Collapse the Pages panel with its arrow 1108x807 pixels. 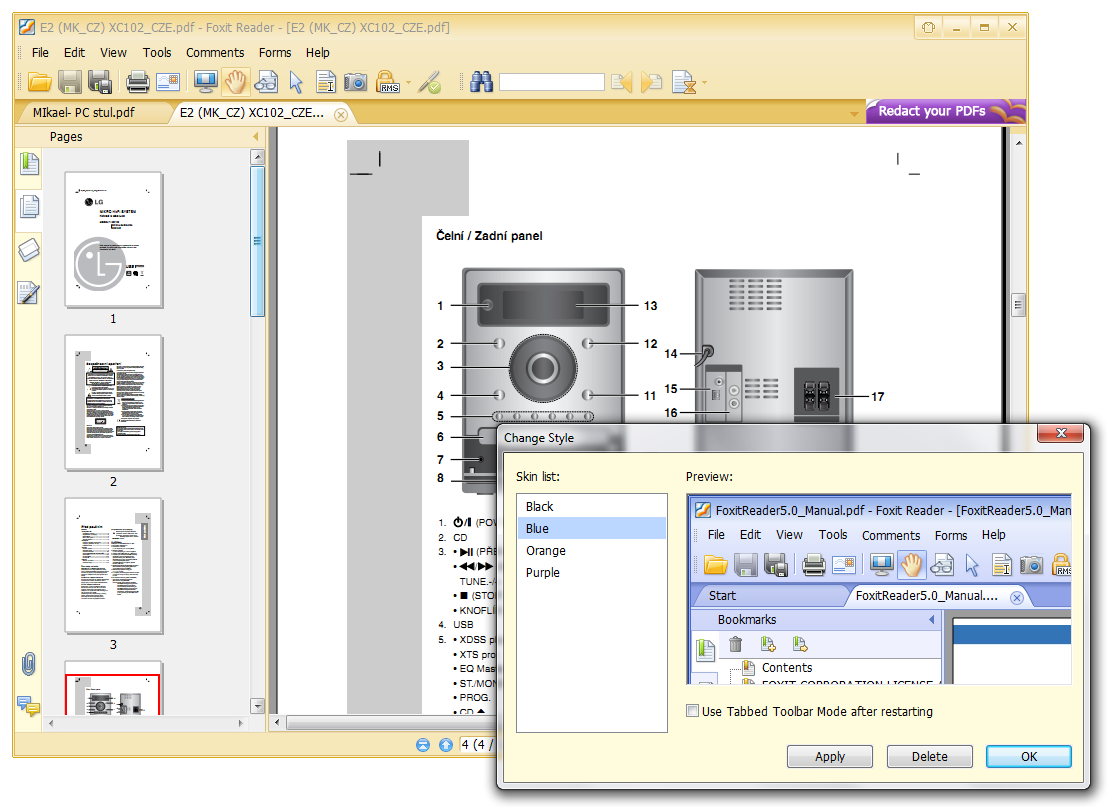tap(256, 136)
